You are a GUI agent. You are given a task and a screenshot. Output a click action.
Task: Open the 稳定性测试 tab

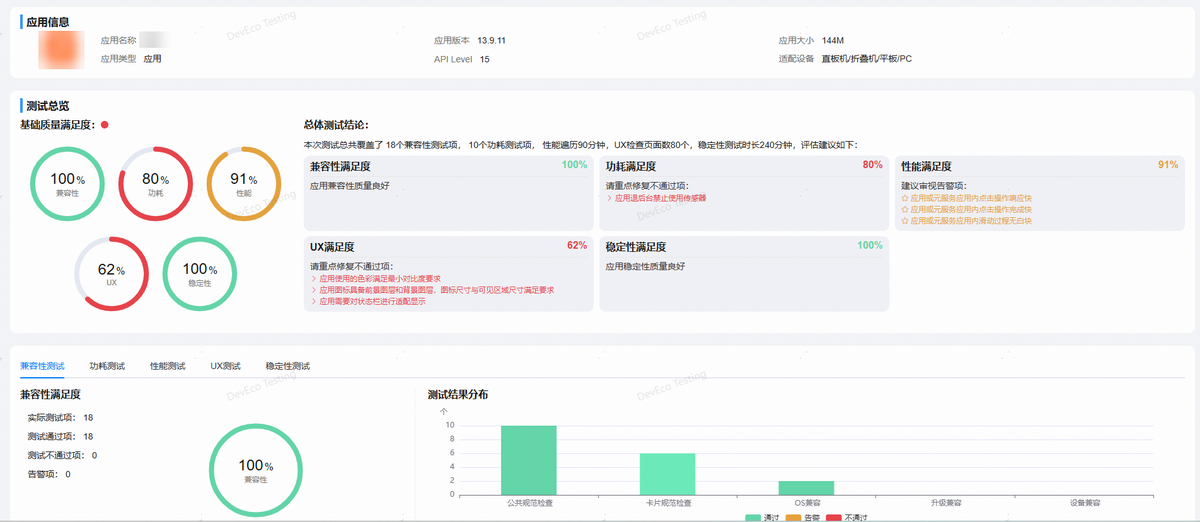288,367
